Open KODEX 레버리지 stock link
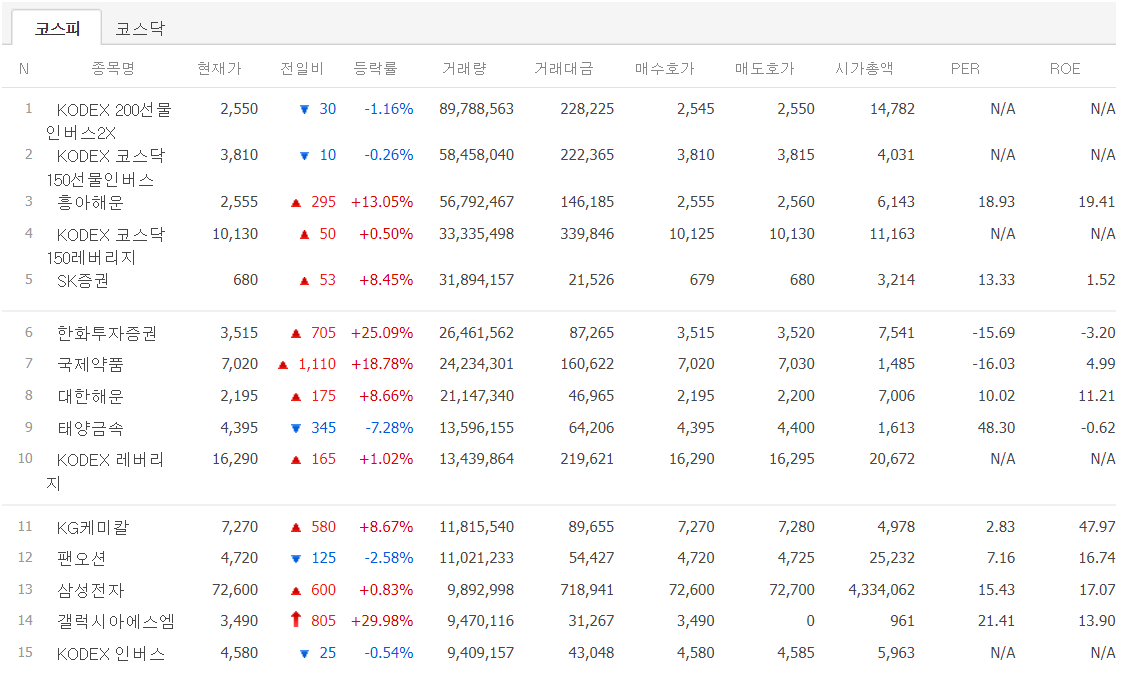Viewport: 1128px width, 681px height. click(105, 471)
